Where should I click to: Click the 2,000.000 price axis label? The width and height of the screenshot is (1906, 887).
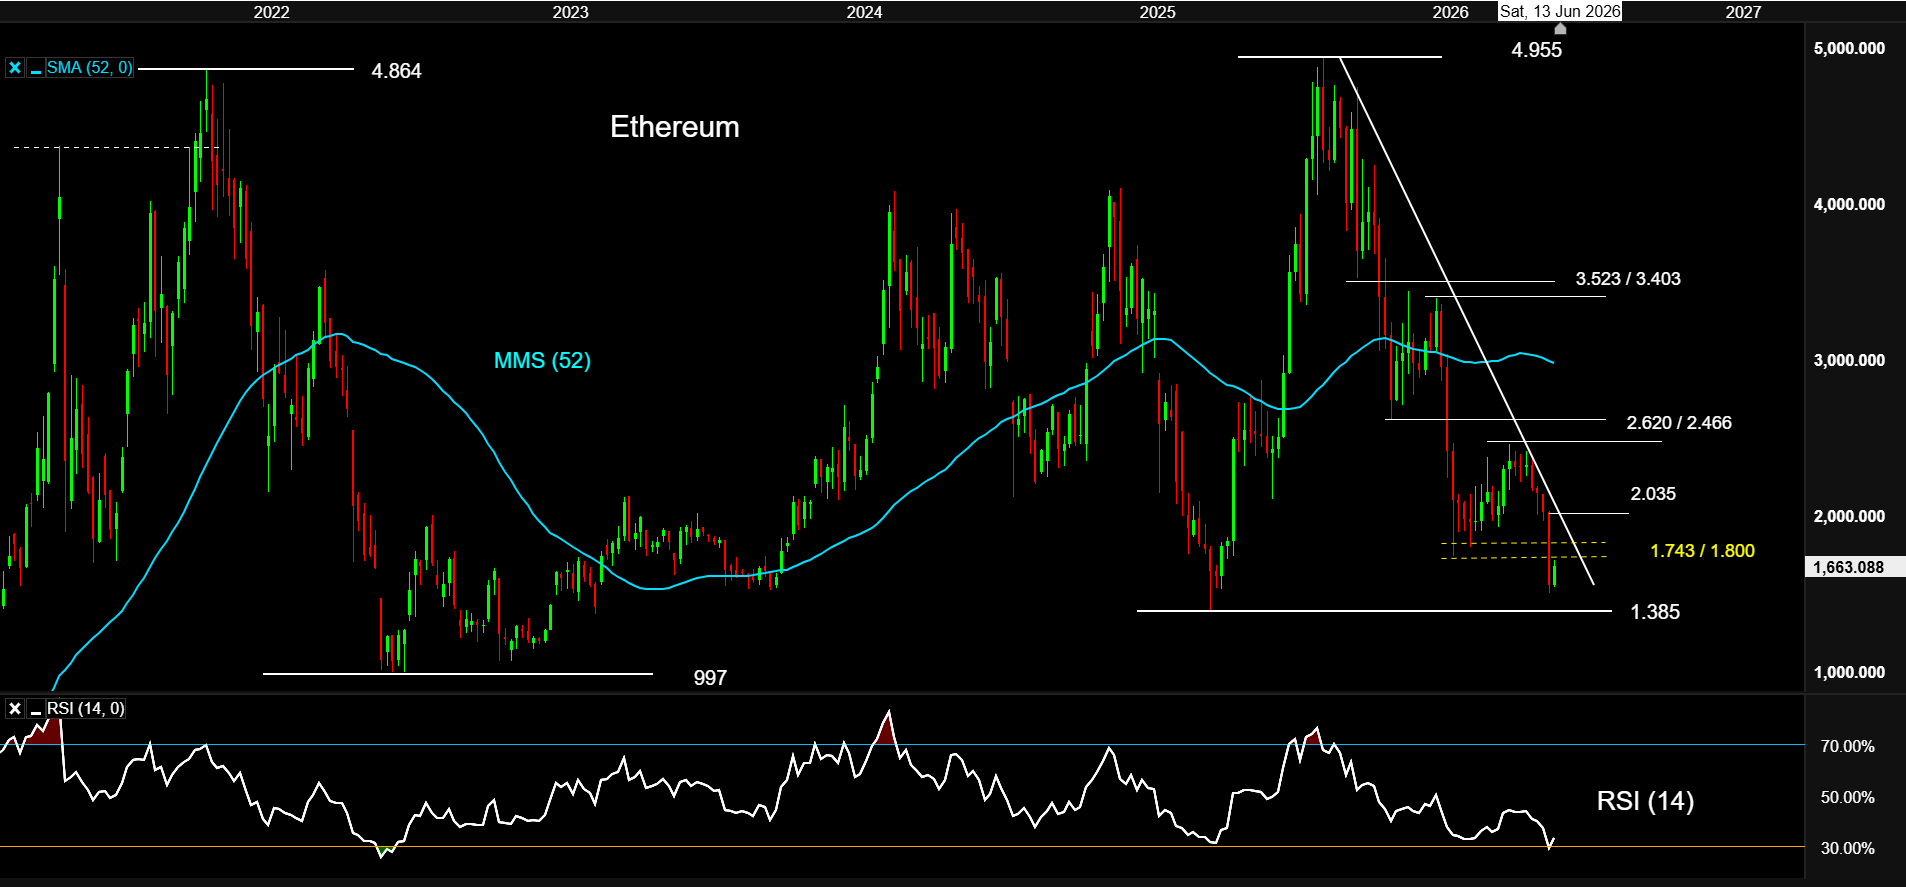1849,516
